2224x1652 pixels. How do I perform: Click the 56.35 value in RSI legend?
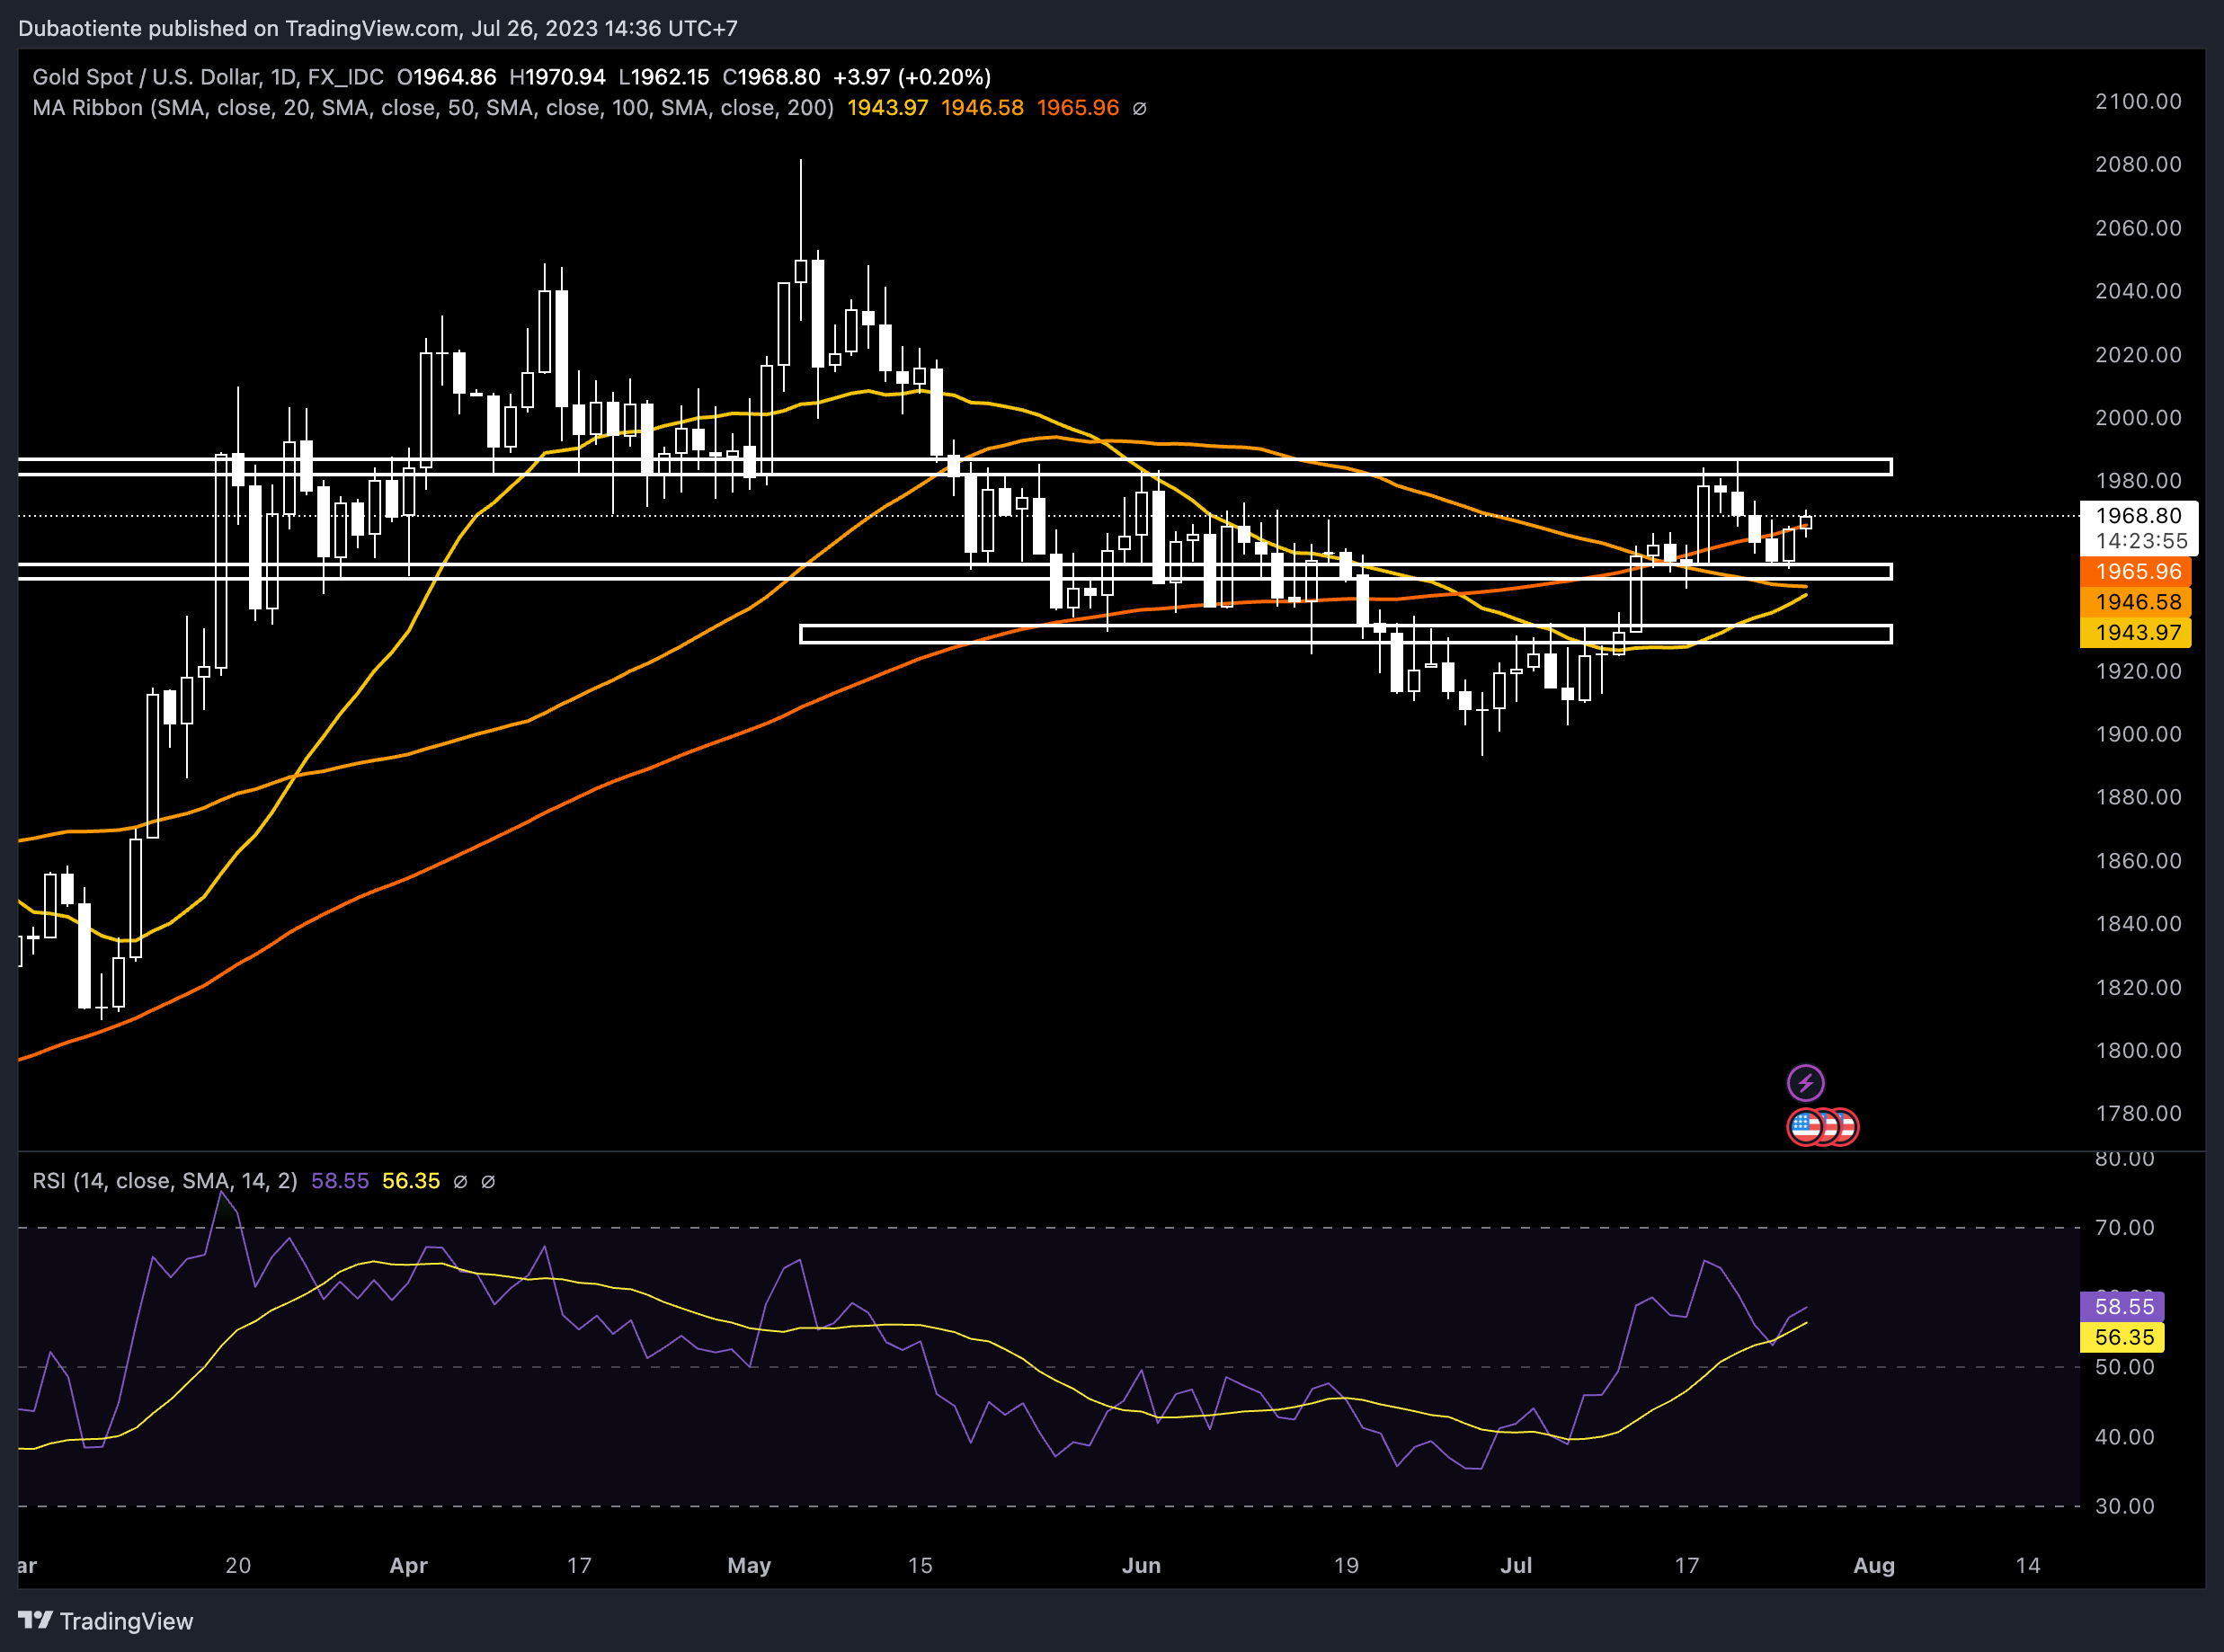tap(411, 1181)
